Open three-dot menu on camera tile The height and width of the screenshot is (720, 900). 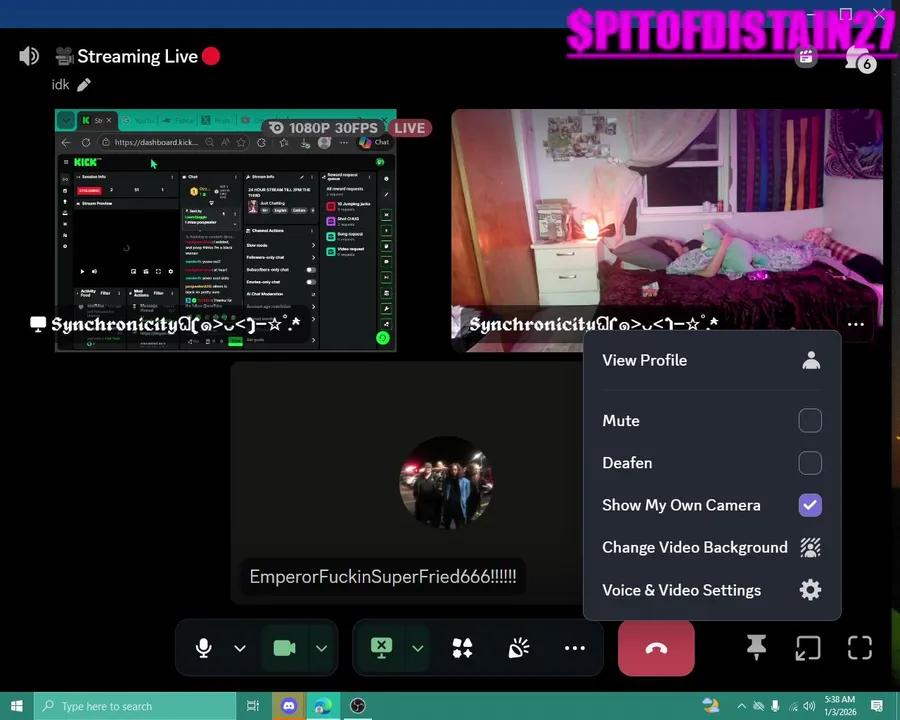855,324
